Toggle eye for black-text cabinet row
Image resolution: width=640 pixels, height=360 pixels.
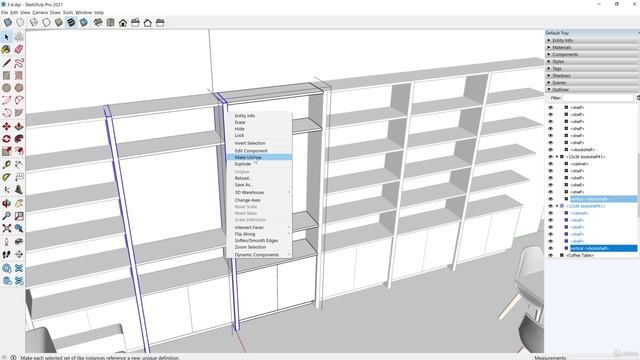550,164
